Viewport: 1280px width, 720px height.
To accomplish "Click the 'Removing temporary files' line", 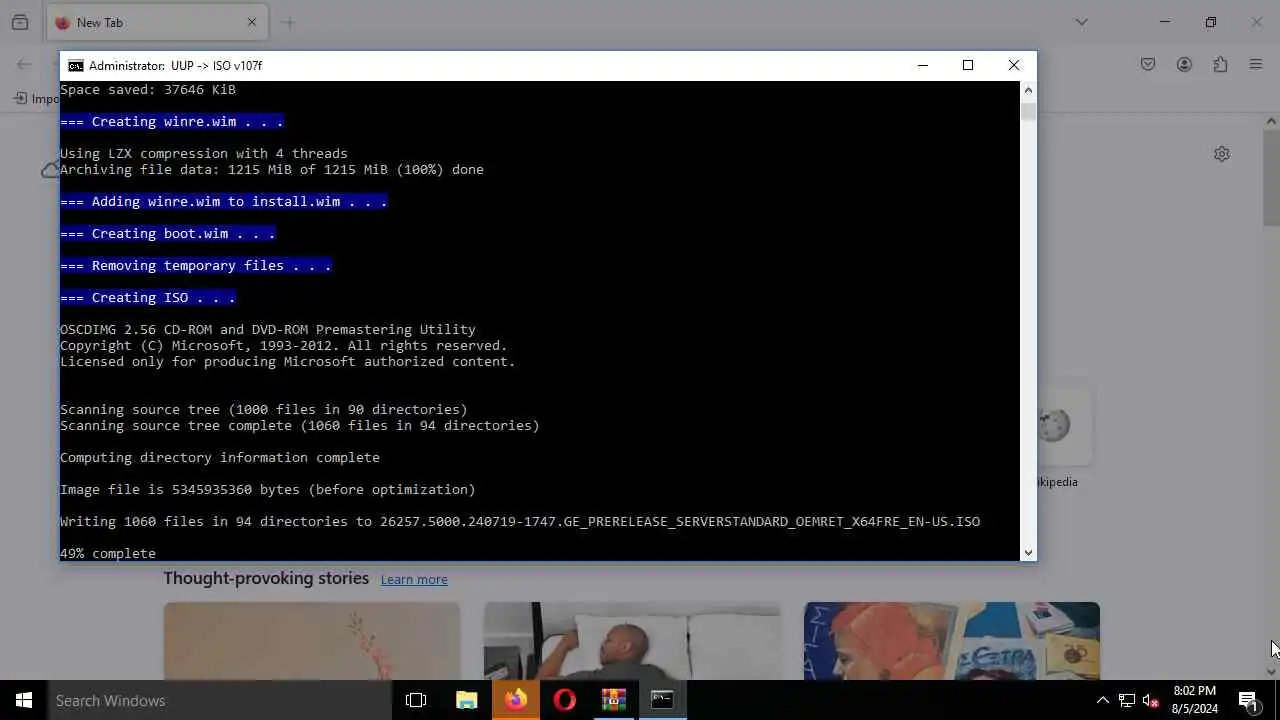I will coord(196,265).
